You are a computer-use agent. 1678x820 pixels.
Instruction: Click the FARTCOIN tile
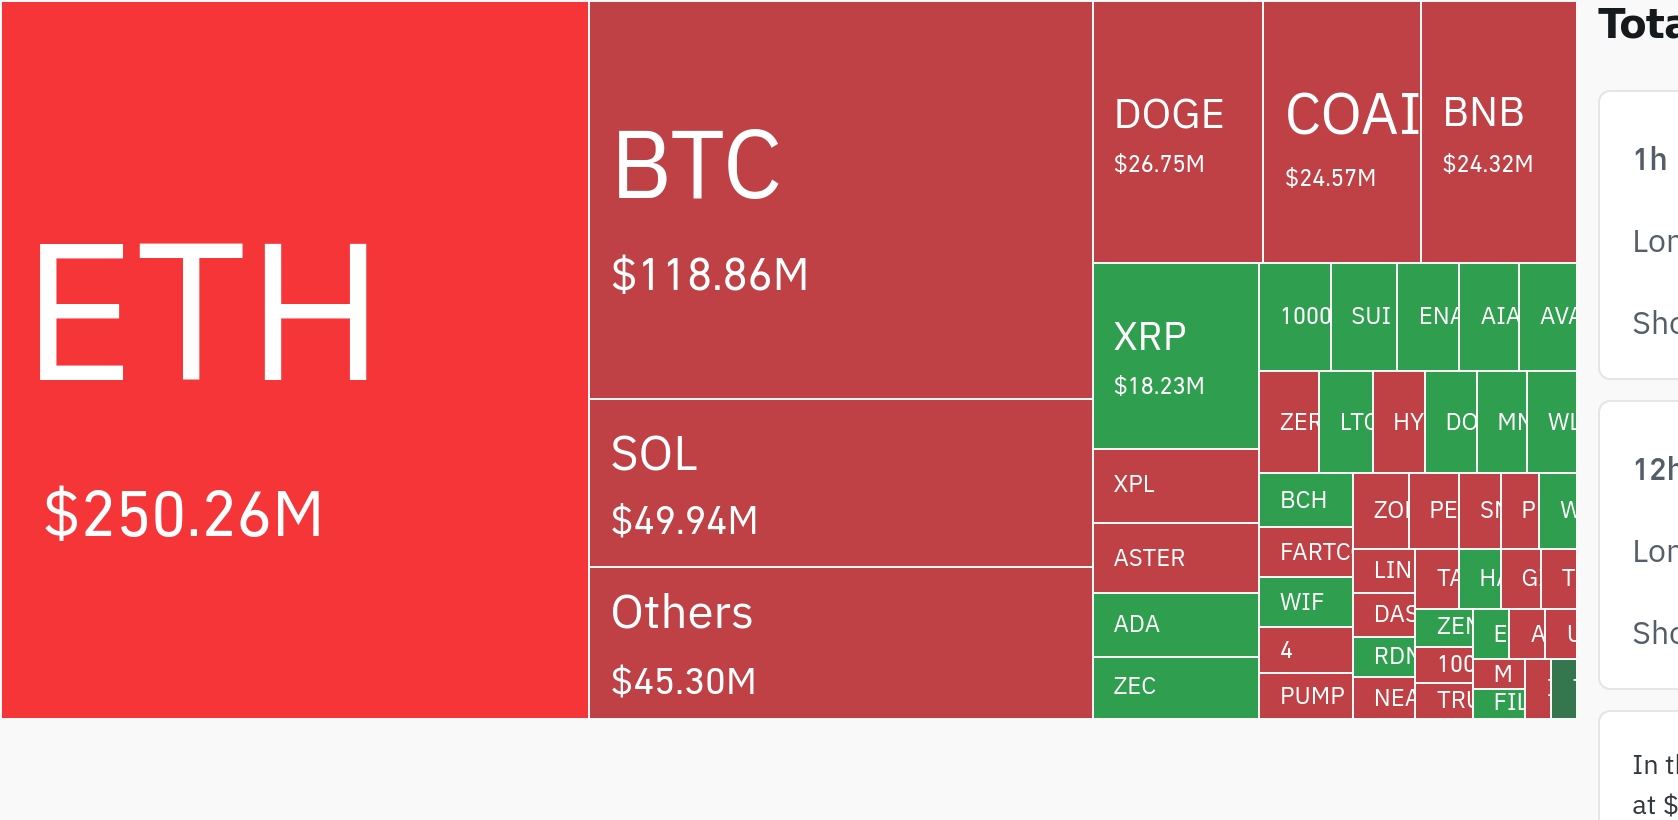(x=1305, y=552)
